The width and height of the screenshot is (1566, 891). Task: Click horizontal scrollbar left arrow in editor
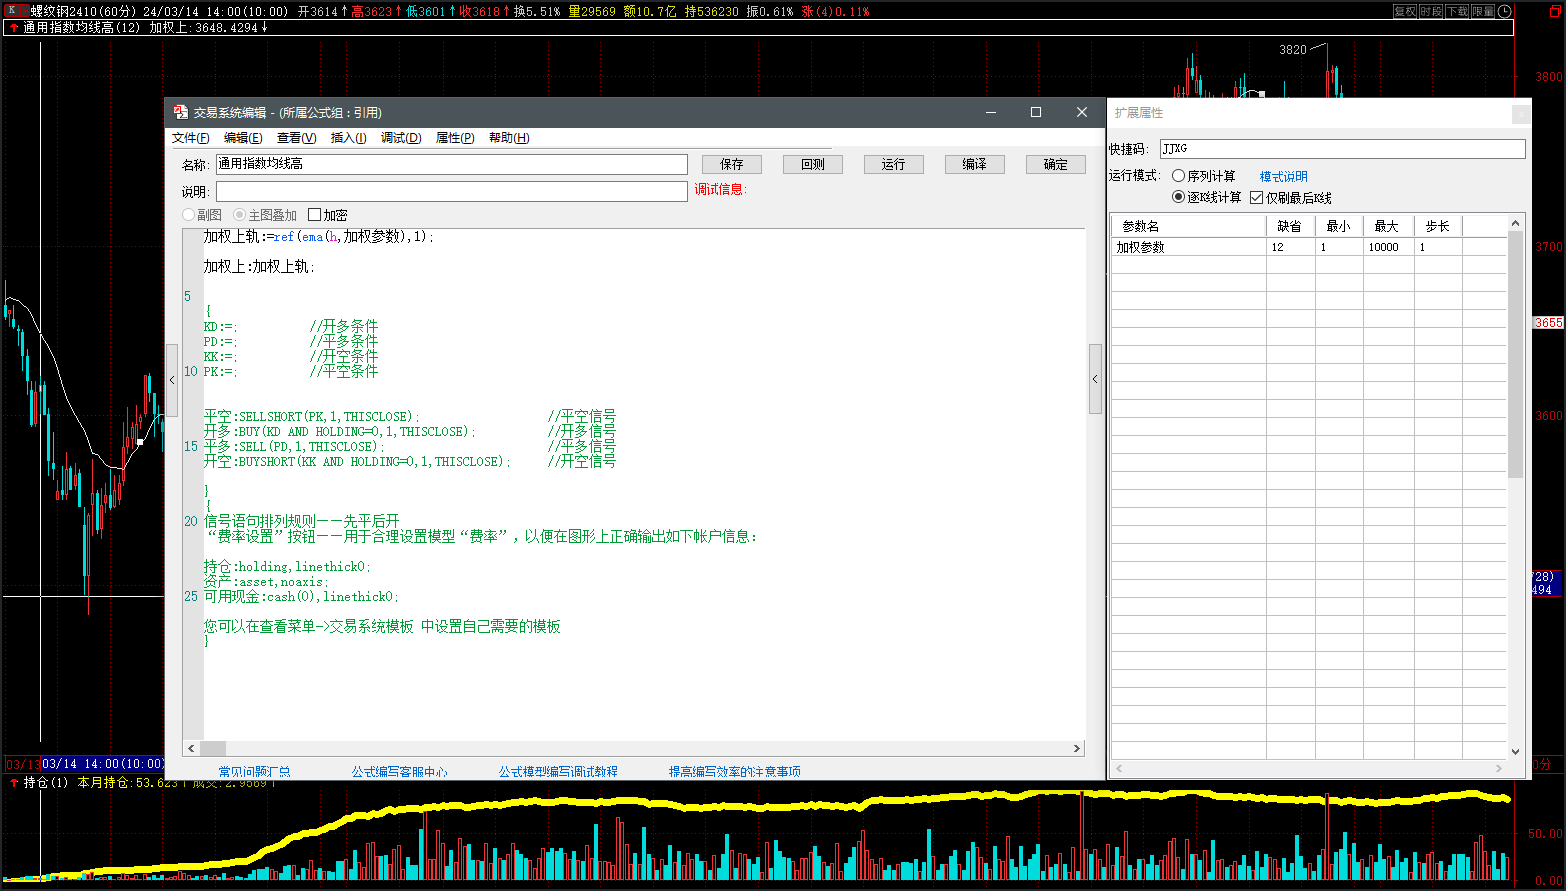click(191, 748)
